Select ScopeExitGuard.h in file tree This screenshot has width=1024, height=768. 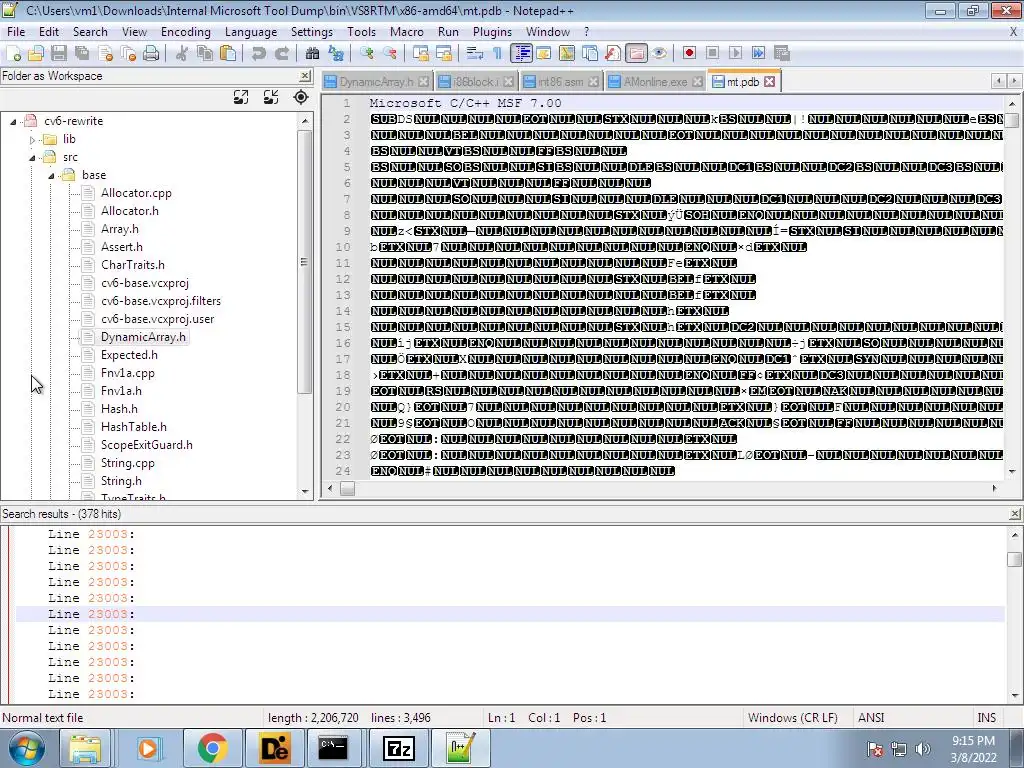pos(146,445)
